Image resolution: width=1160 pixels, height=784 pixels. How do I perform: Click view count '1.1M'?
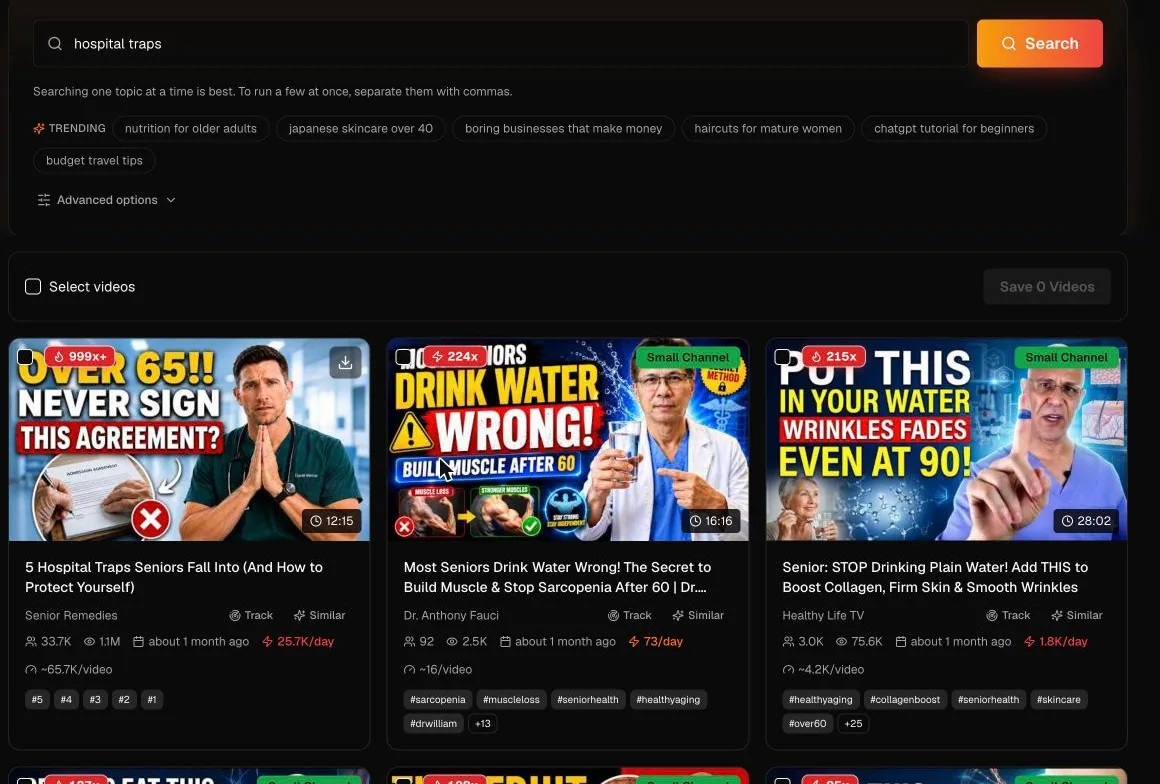(102, 641)
